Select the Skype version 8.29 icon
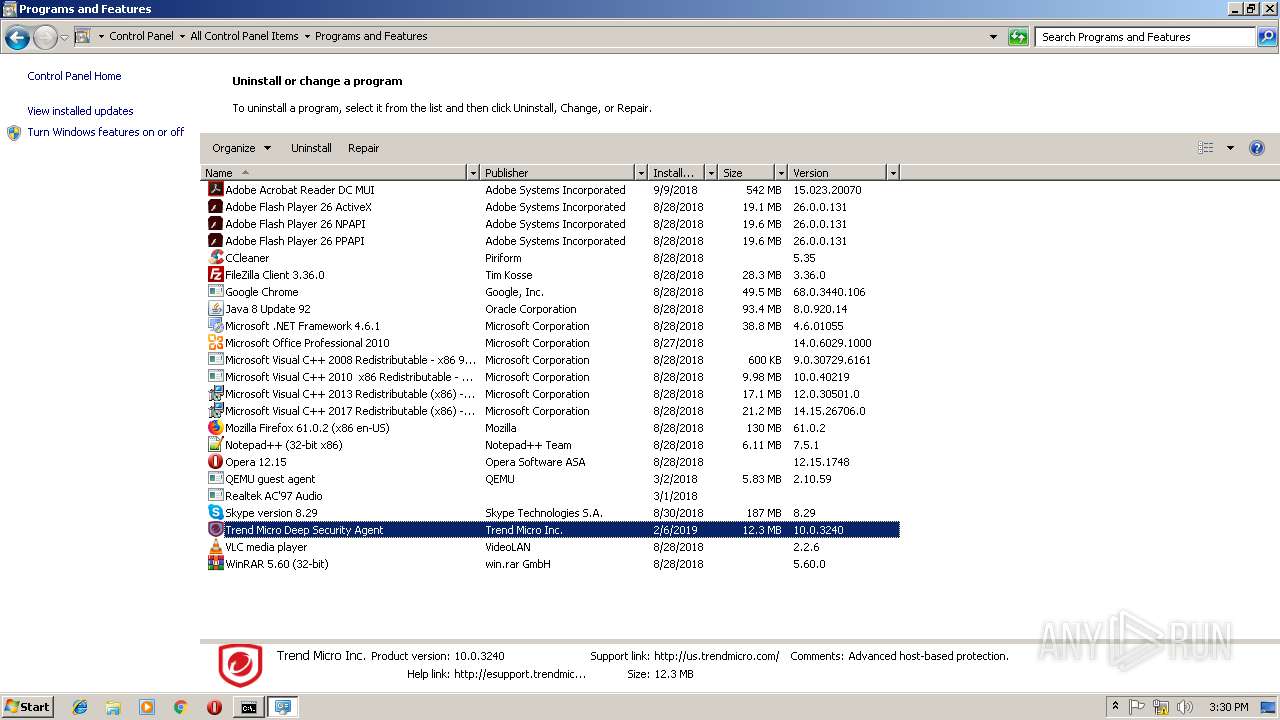The image size is (1280, 720). point(215,512)
